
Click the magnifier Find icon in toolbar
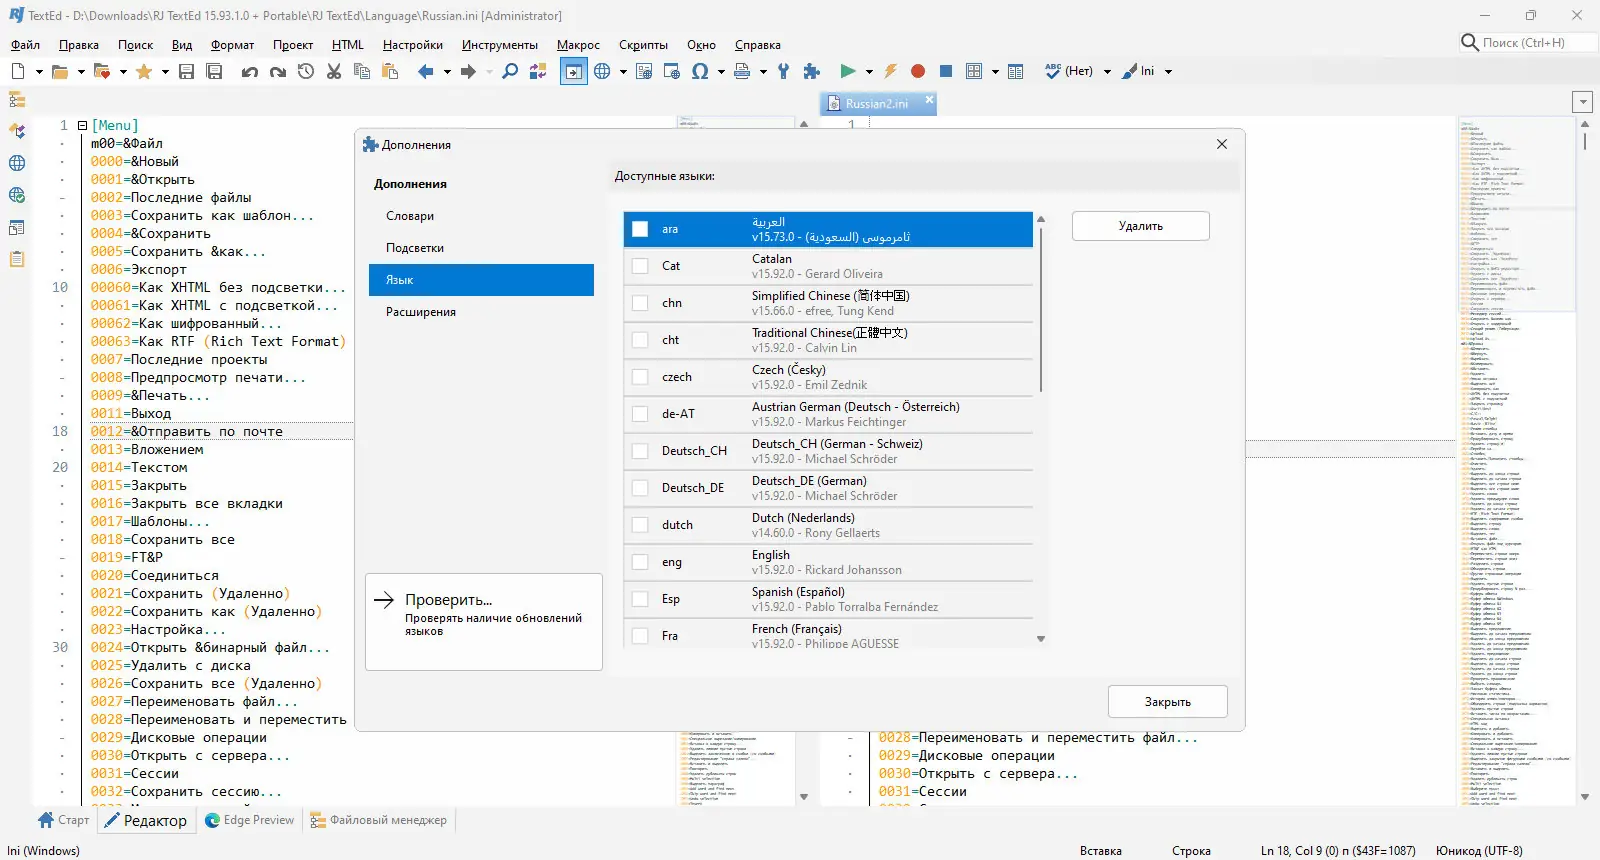click(510, 71)
